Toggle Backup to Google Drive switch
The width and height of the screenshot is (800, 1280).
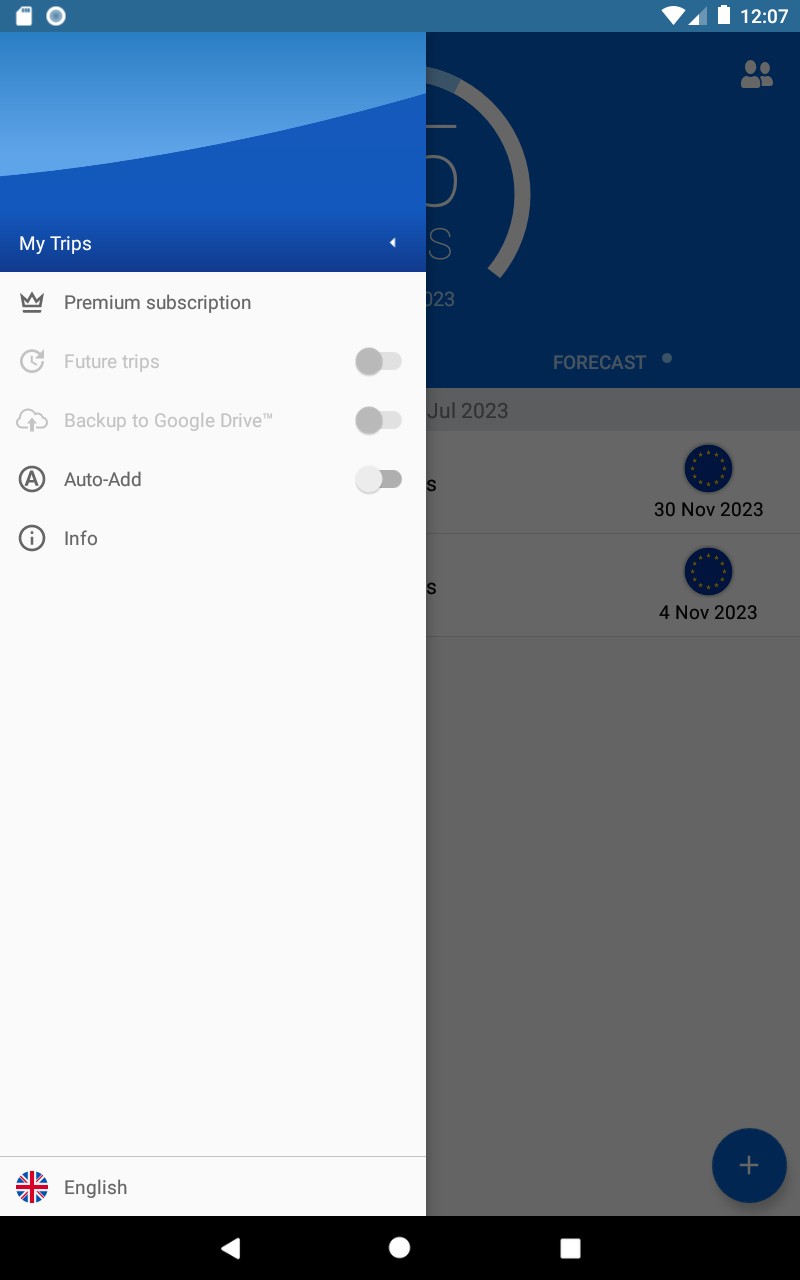tap(379, 420)
